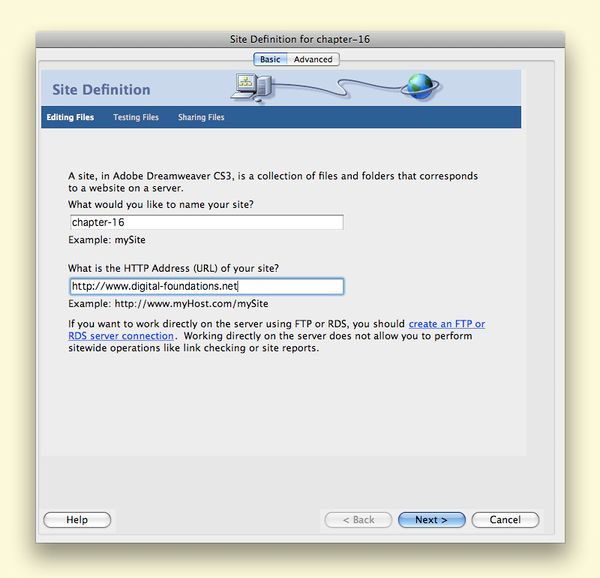Click the Site Definition for chapter-16 title bar
This screenshot has width=600, height=578.
(x=300, y=39)
